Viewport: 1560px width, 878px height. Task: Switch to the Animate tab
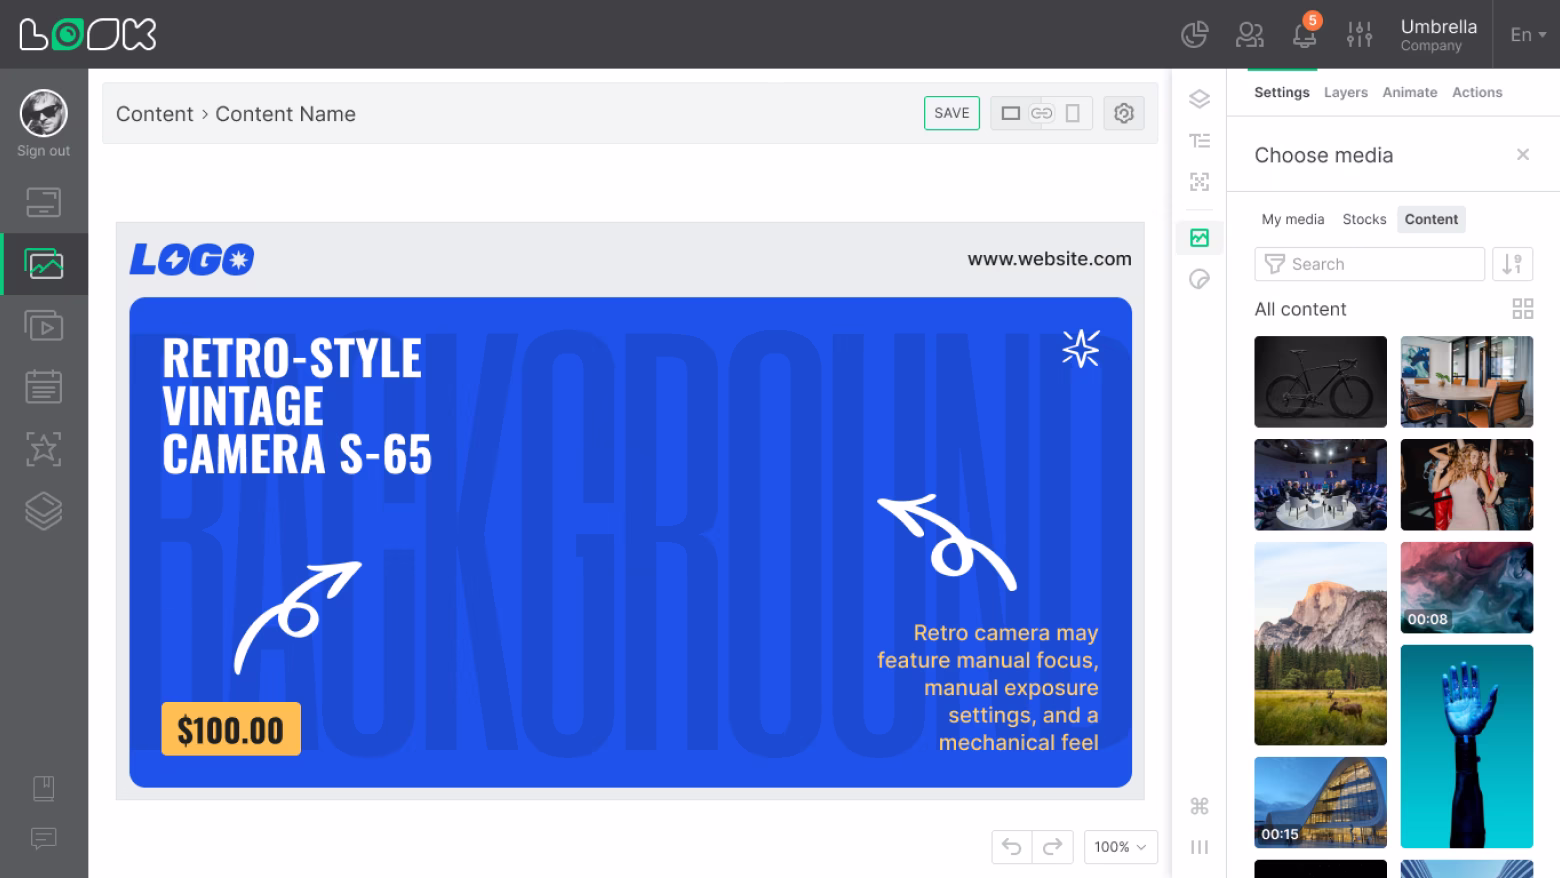[1409, 92]
